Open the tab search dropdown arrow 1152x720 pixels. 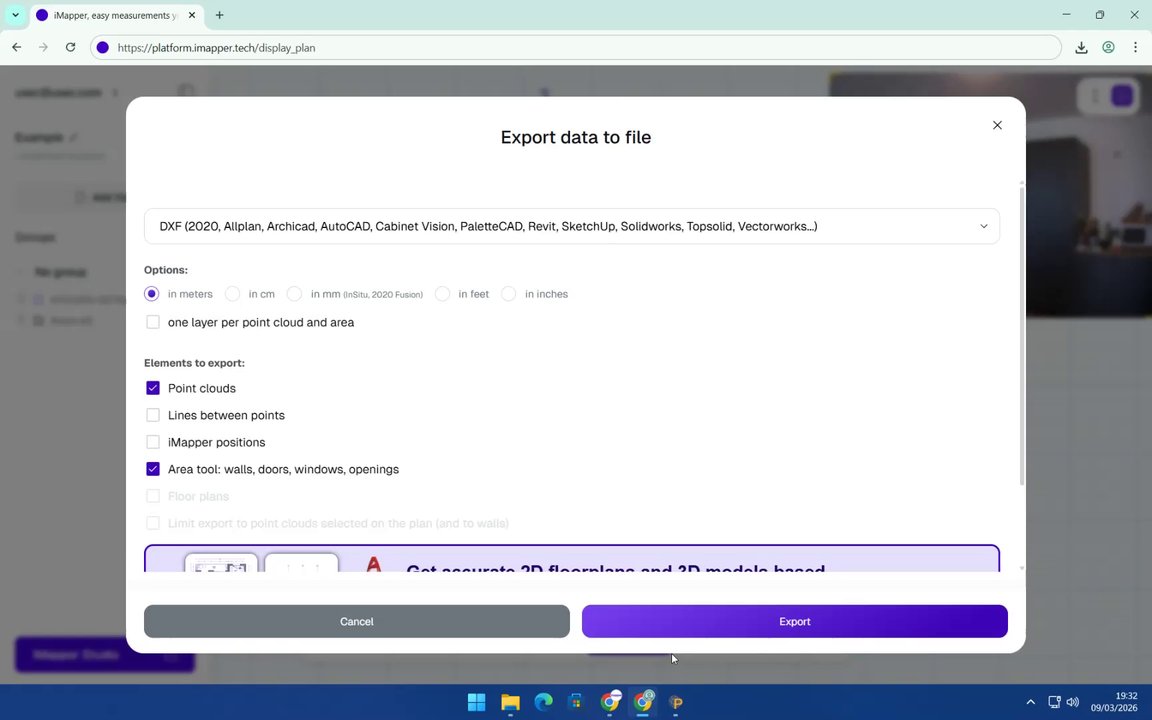point(15,15)
